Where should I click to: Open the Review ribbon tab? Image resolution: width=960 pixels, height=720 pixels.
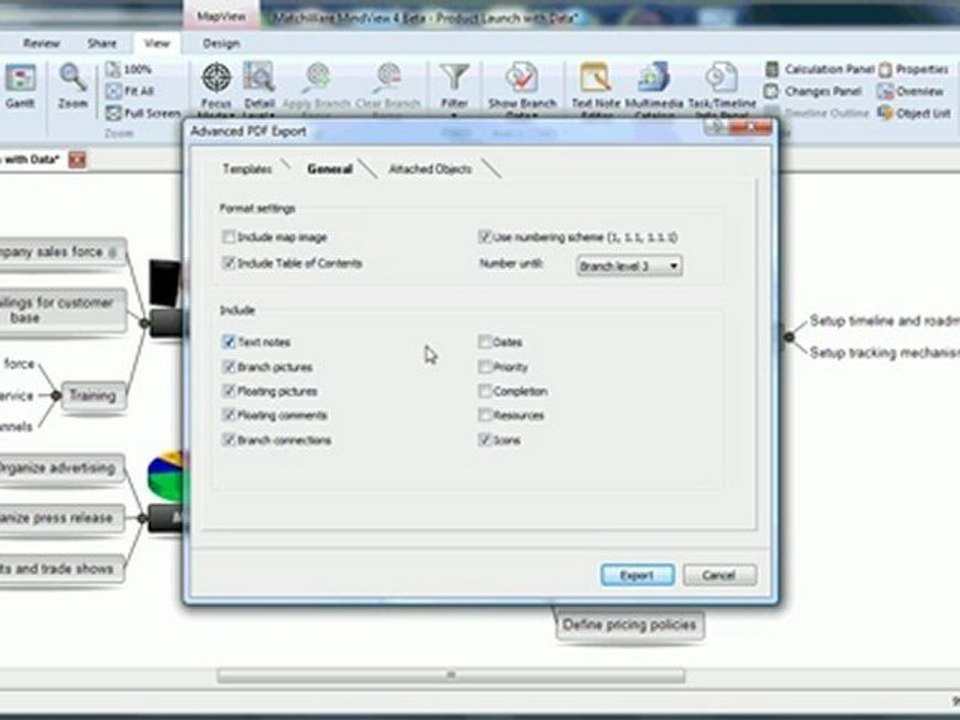42,43
